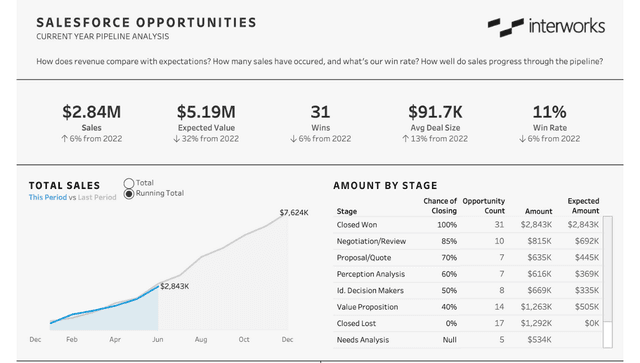Select the Negotiation/Review stage row
The height and width of the screenshot is (363, 640).
point(468,241)
